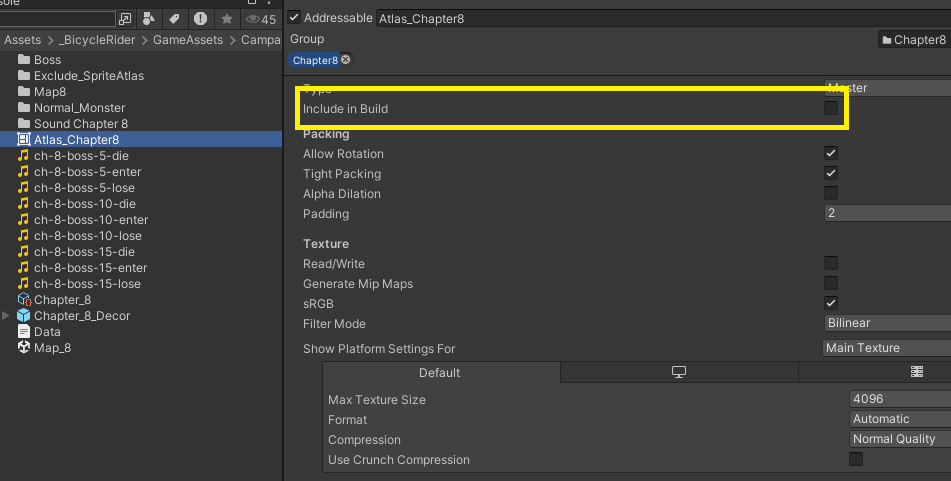The image size is (951, 481).
Task: Open Show Platform Settings For dropdown
Action: (886, 348)
